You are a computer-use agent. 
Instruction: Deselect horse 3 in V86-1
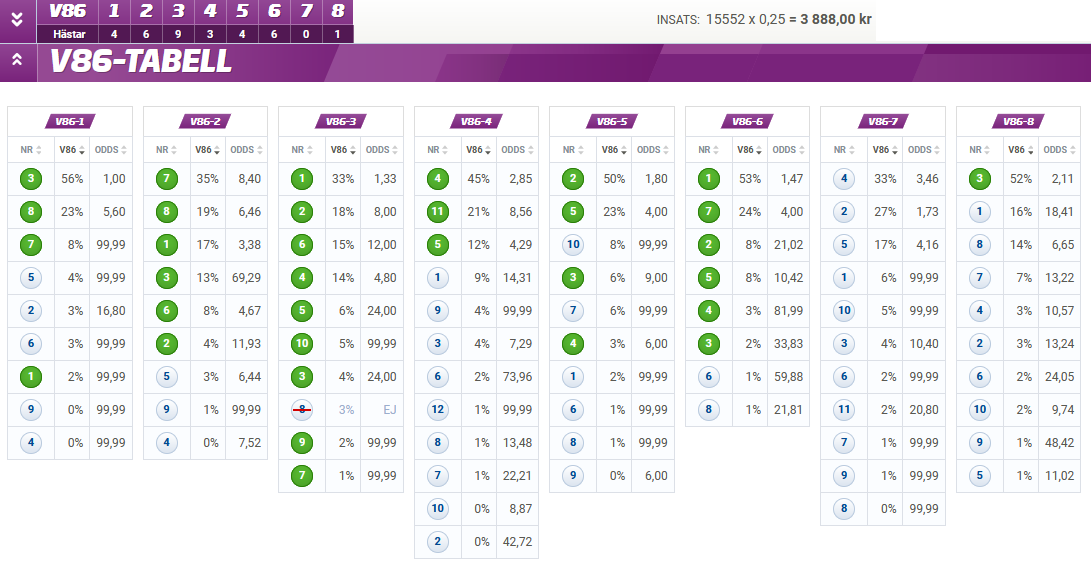[x=31, y=179]
